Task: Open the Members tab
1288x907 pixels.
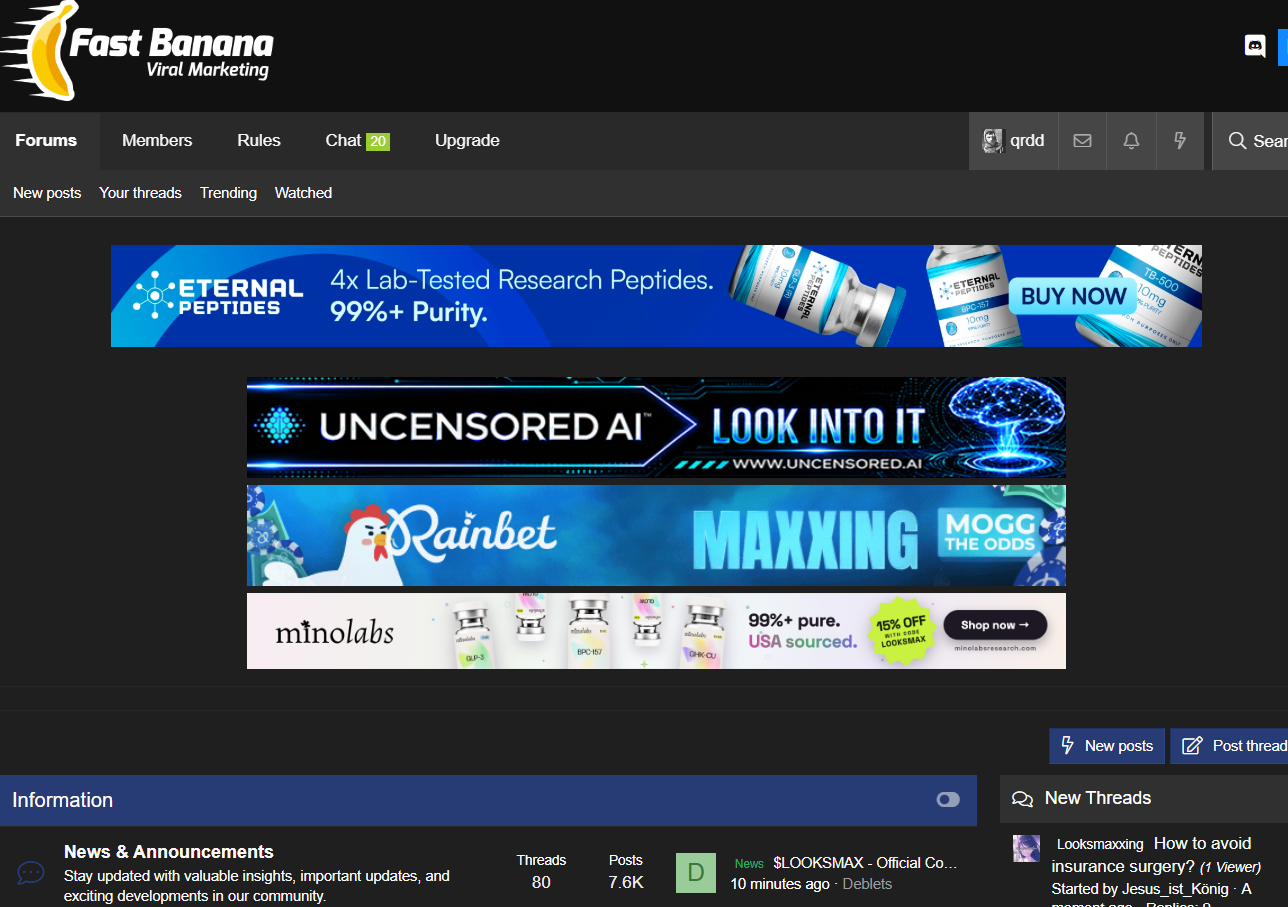Action: (x=157, y=141)
